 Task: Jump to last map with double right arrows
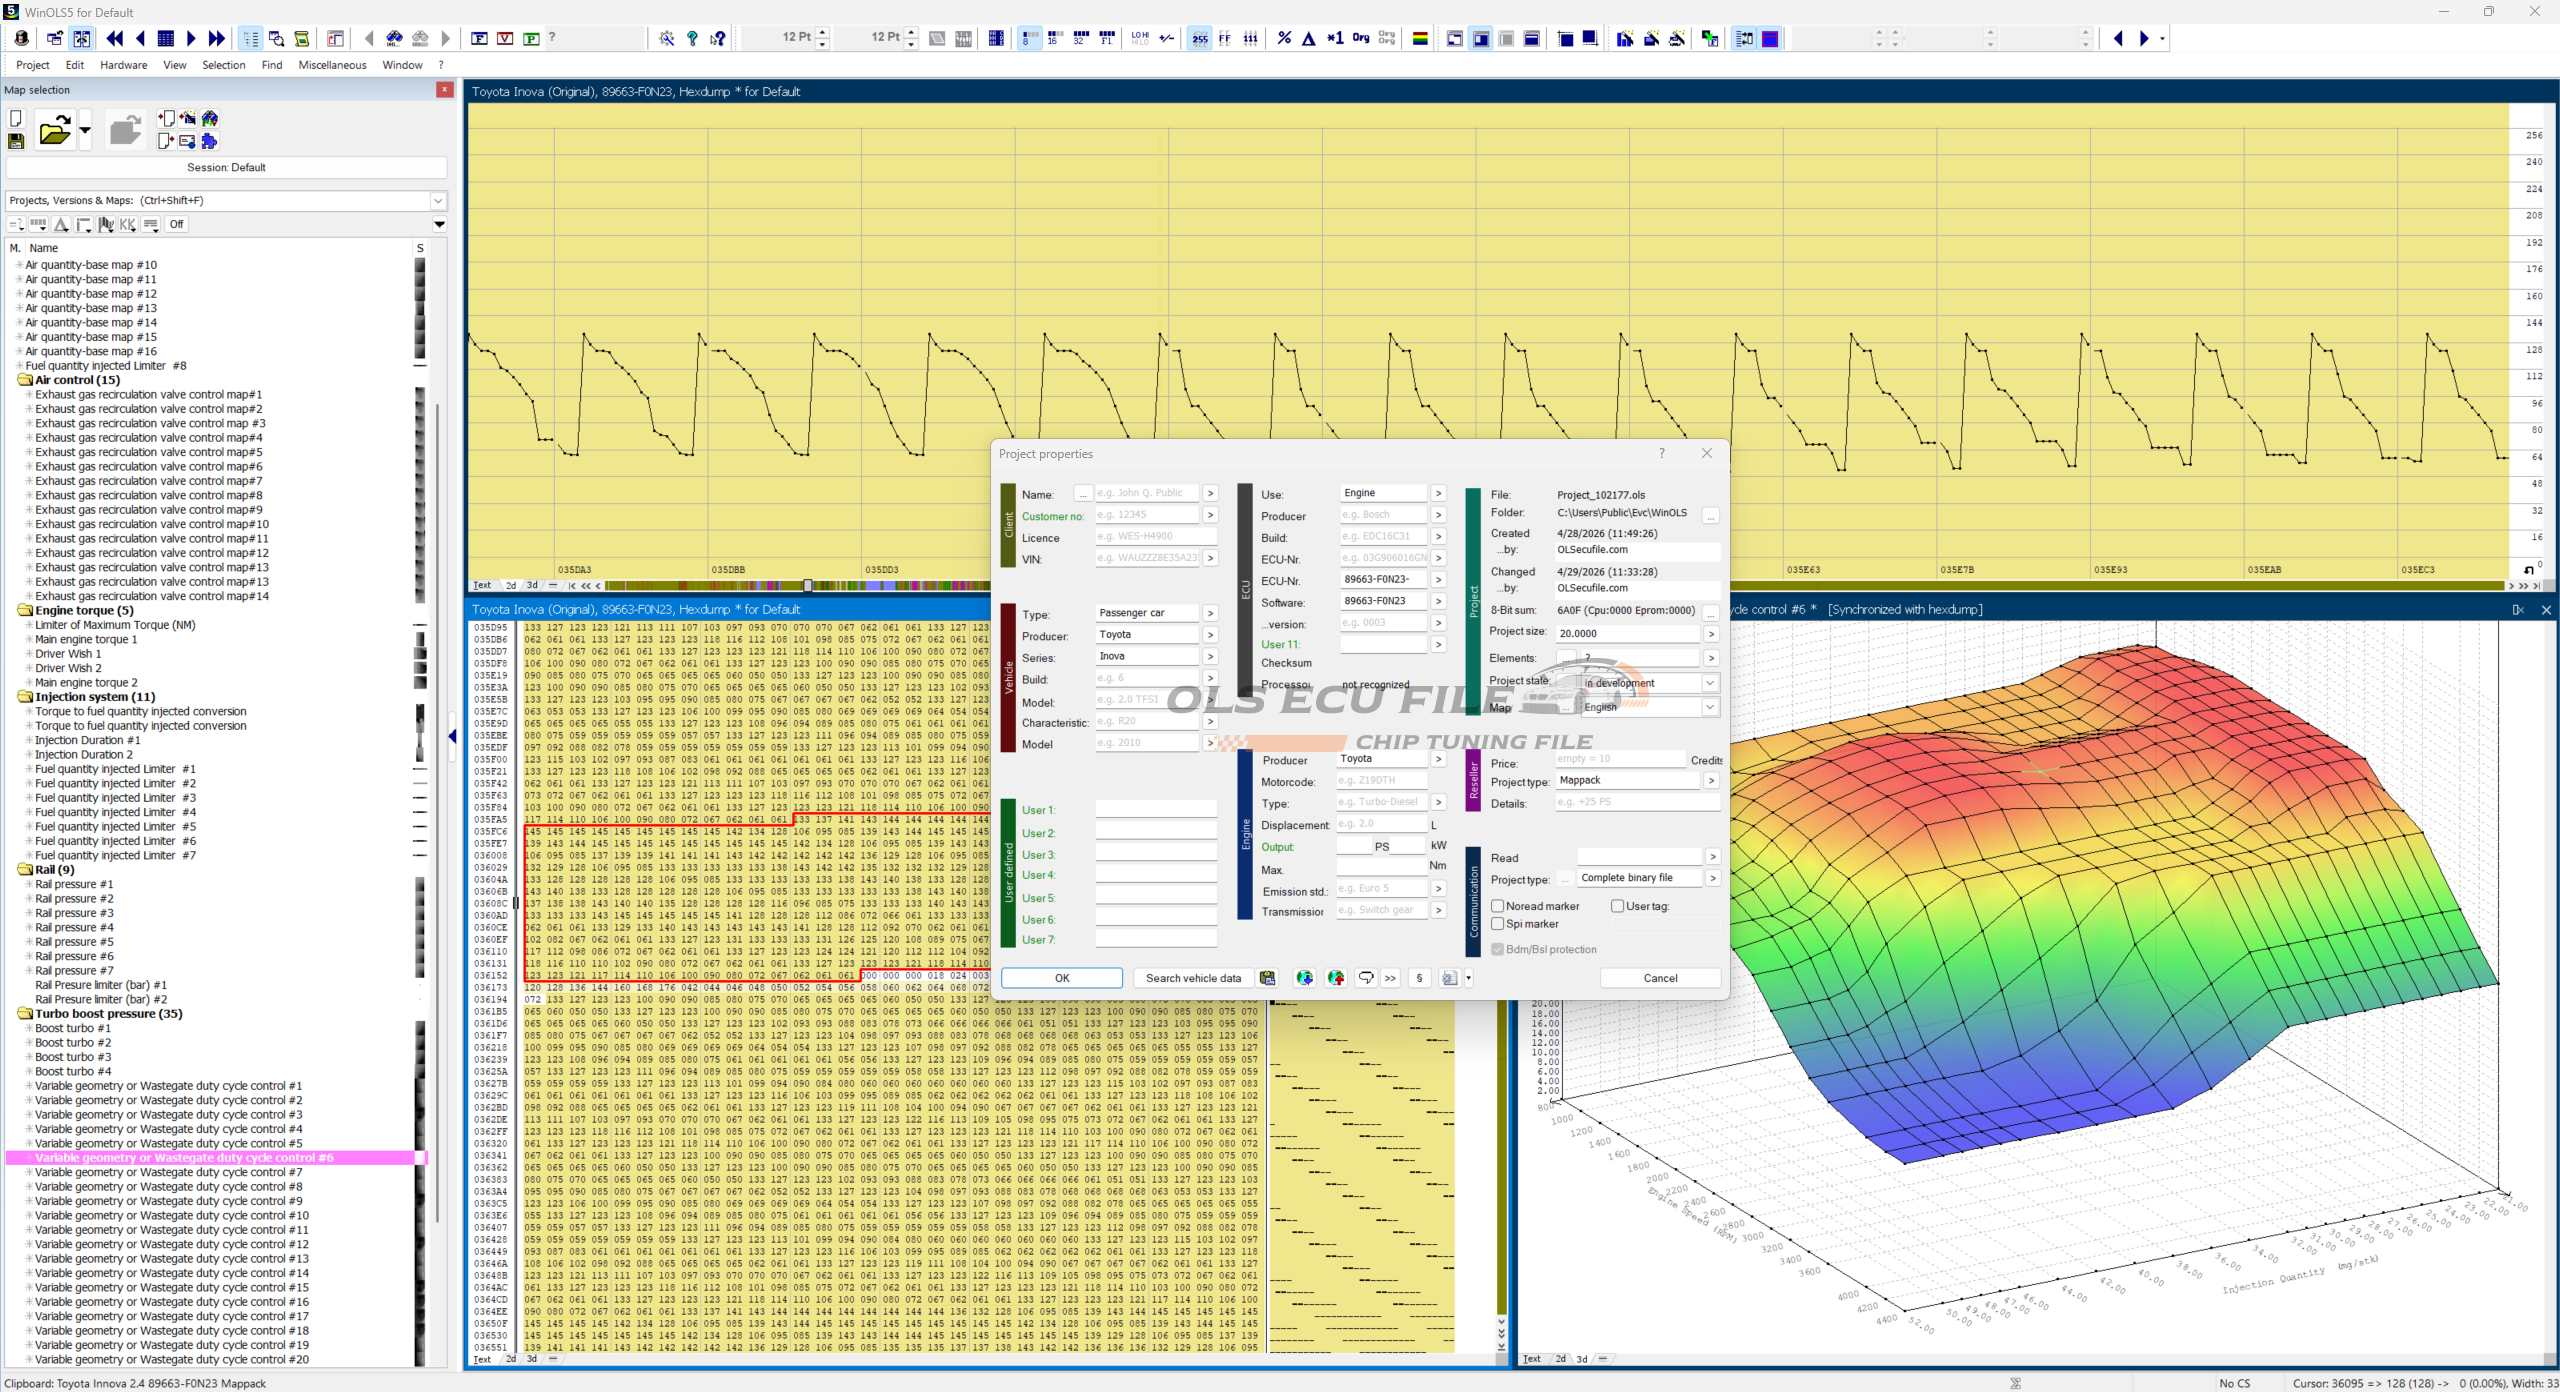point(216,39)
